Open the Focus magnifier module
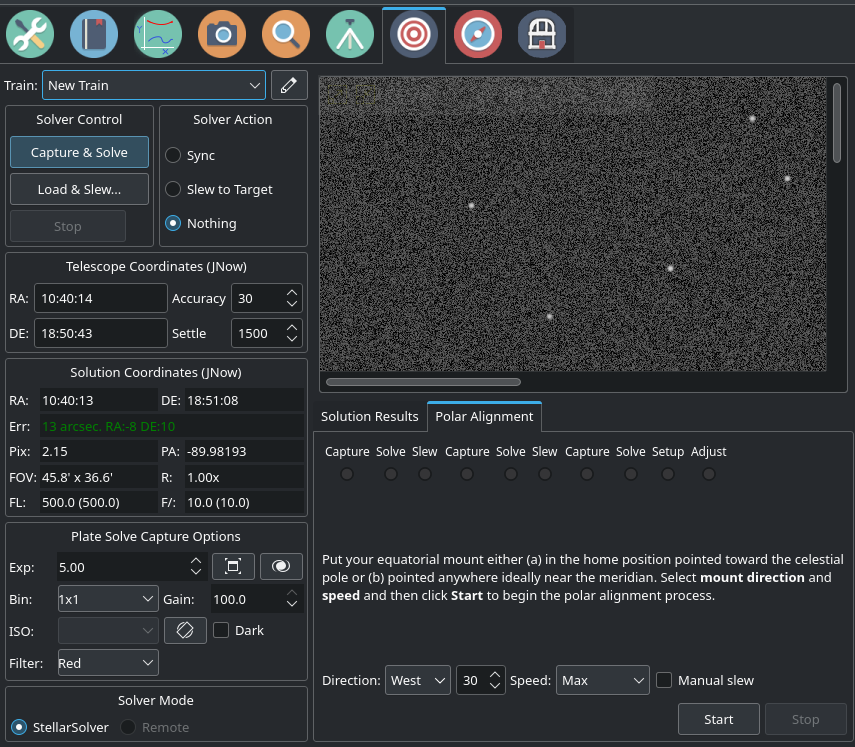The image size is (855, 747). coord(286,34)
